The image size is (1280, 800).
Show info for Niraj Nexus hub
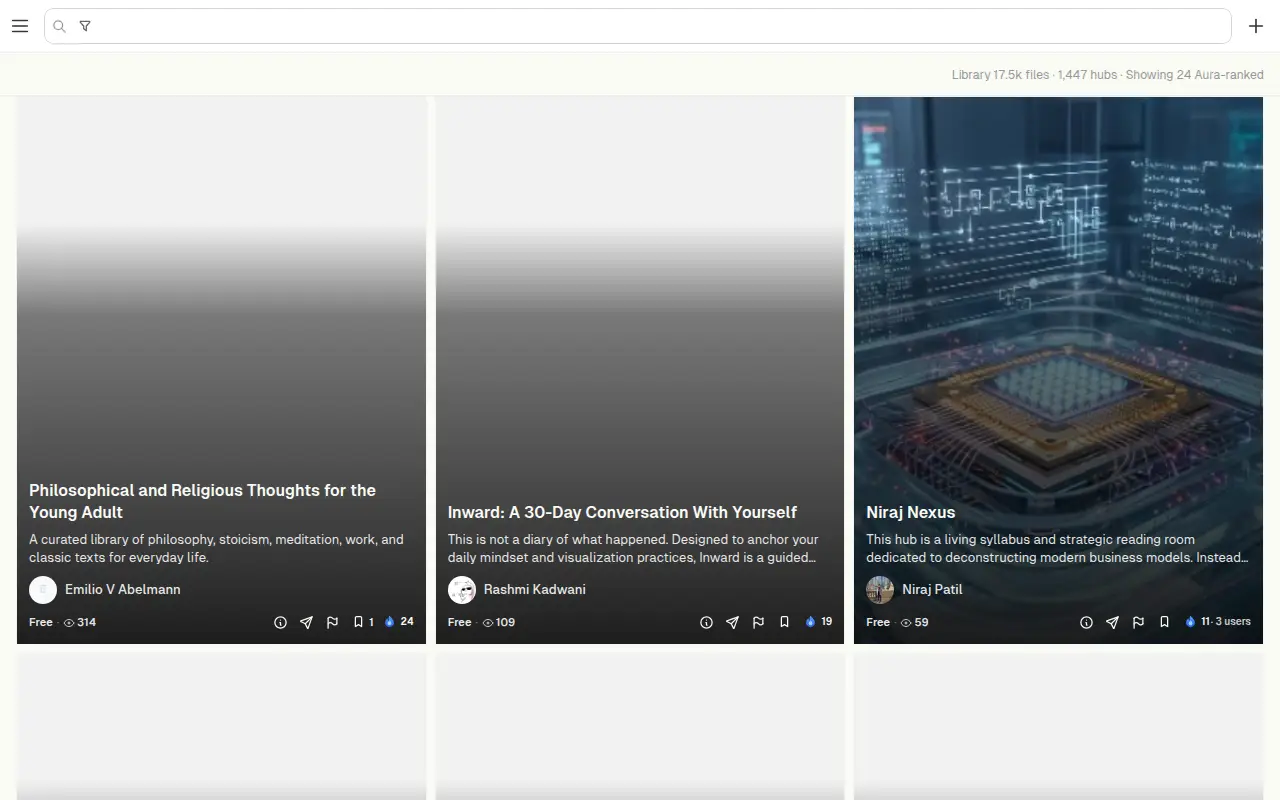[x=1086, y=622]
